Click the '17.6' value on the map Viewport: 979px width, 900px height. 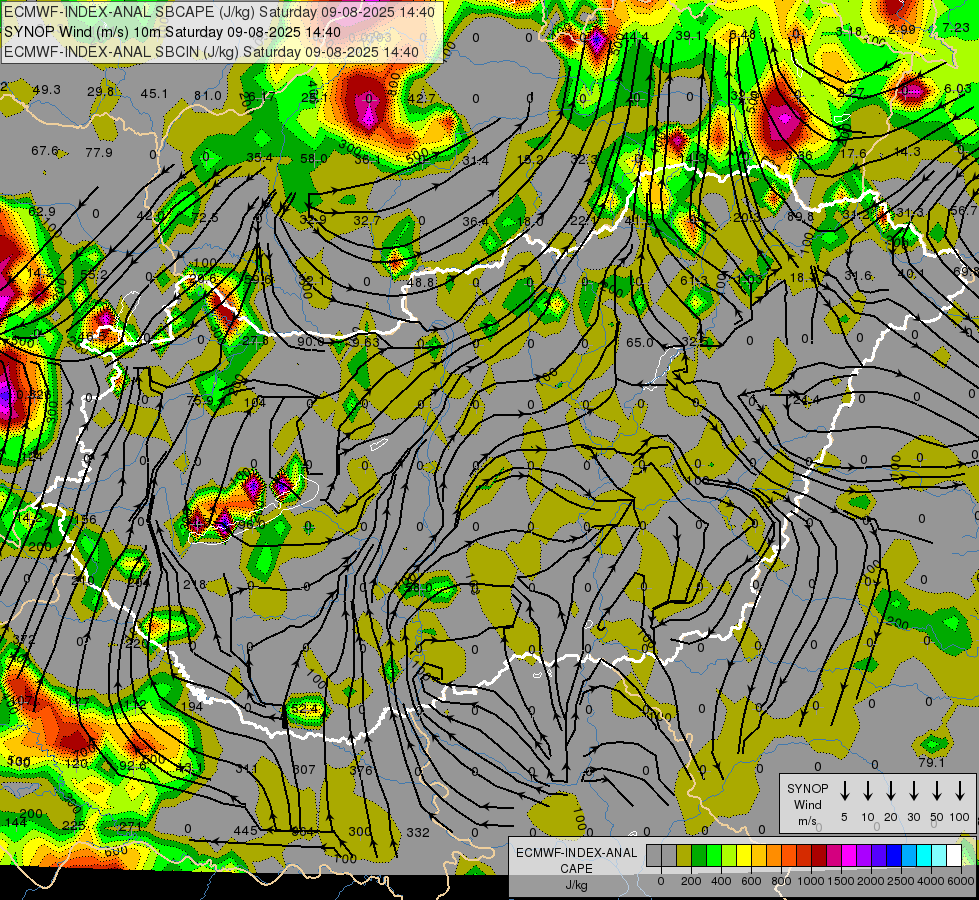[854, 153]
